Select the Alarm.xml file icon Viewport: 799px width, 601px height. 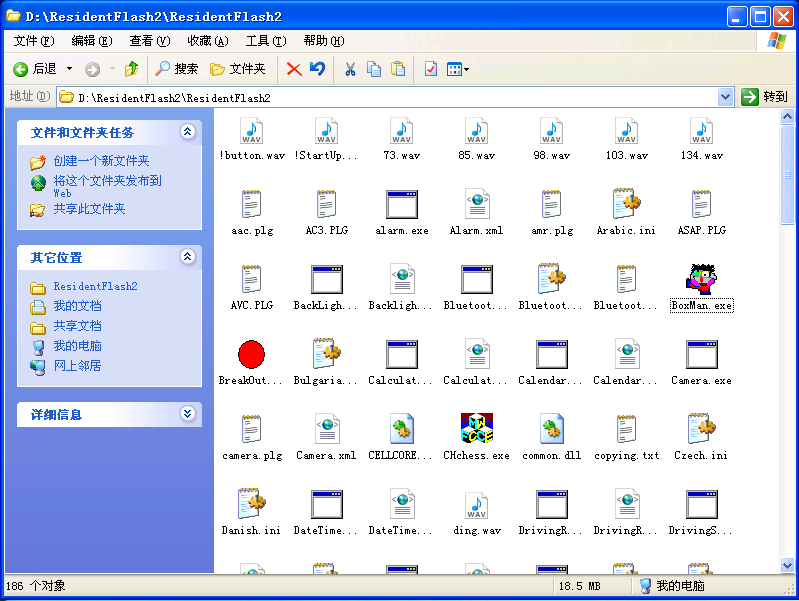click(x=477, y=204)
